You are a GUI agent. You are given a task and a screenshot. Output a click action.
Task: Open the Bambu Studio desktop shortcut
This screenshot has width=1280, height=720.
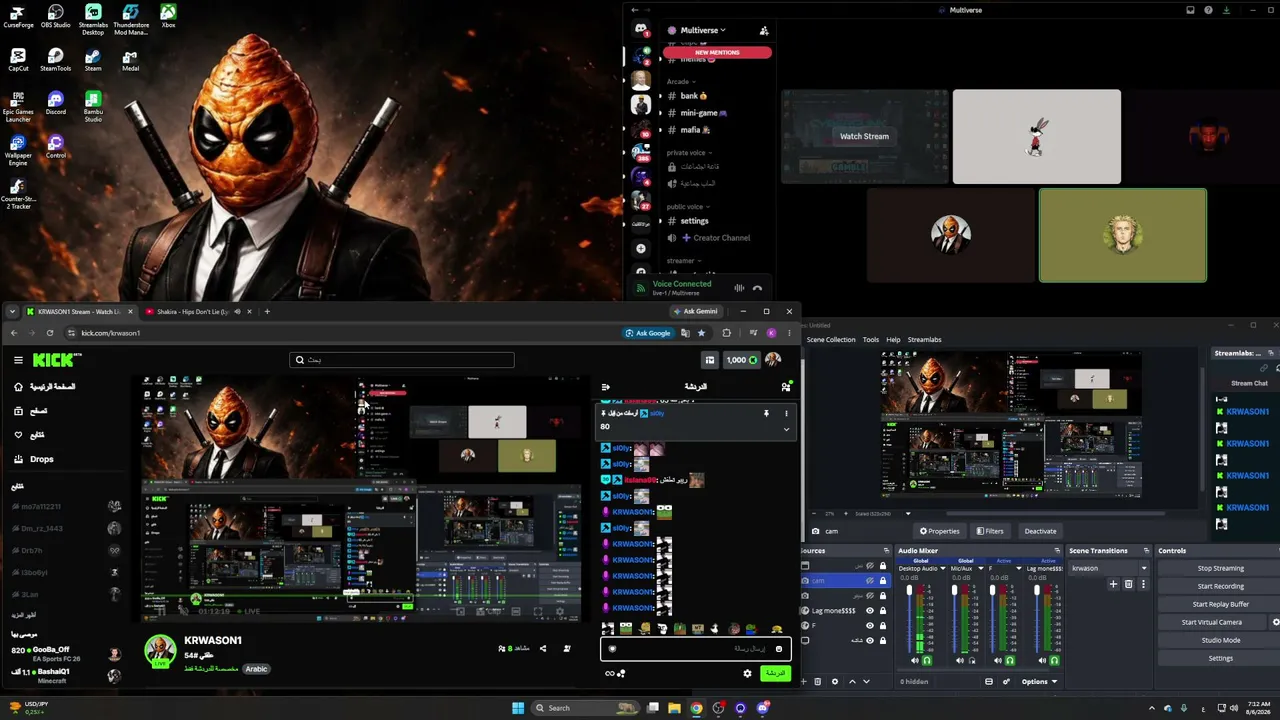pyautogui.click(x=93, y=107)
